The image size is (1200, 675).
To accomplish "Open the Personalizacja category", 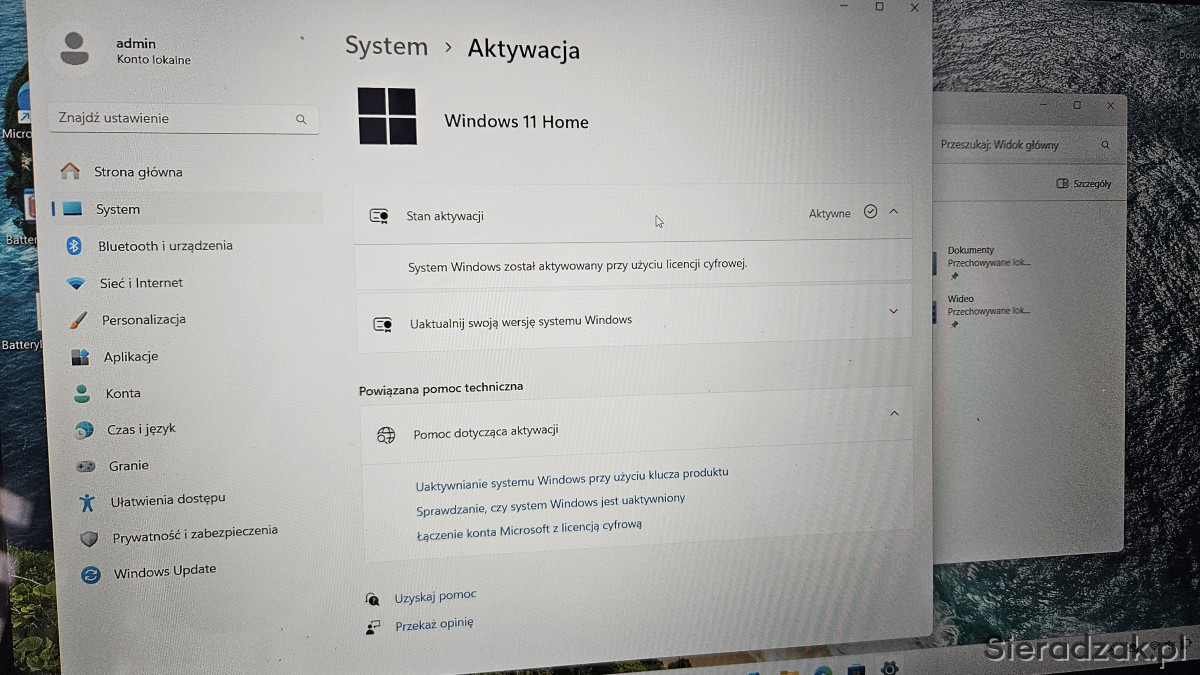I will point(143,320).
